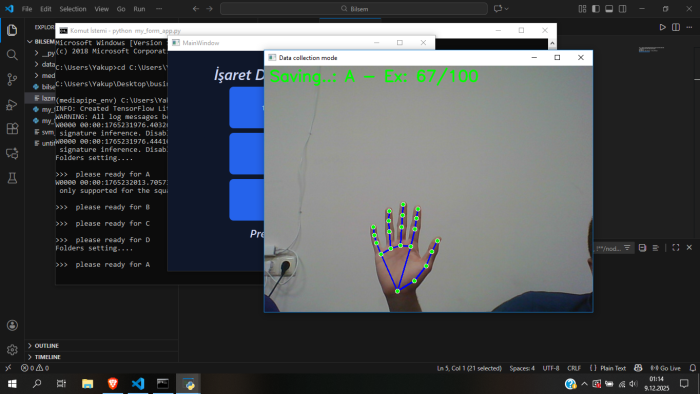Expand the TIMELINE section
Screen dimensions: 700x394
point(47,357)
